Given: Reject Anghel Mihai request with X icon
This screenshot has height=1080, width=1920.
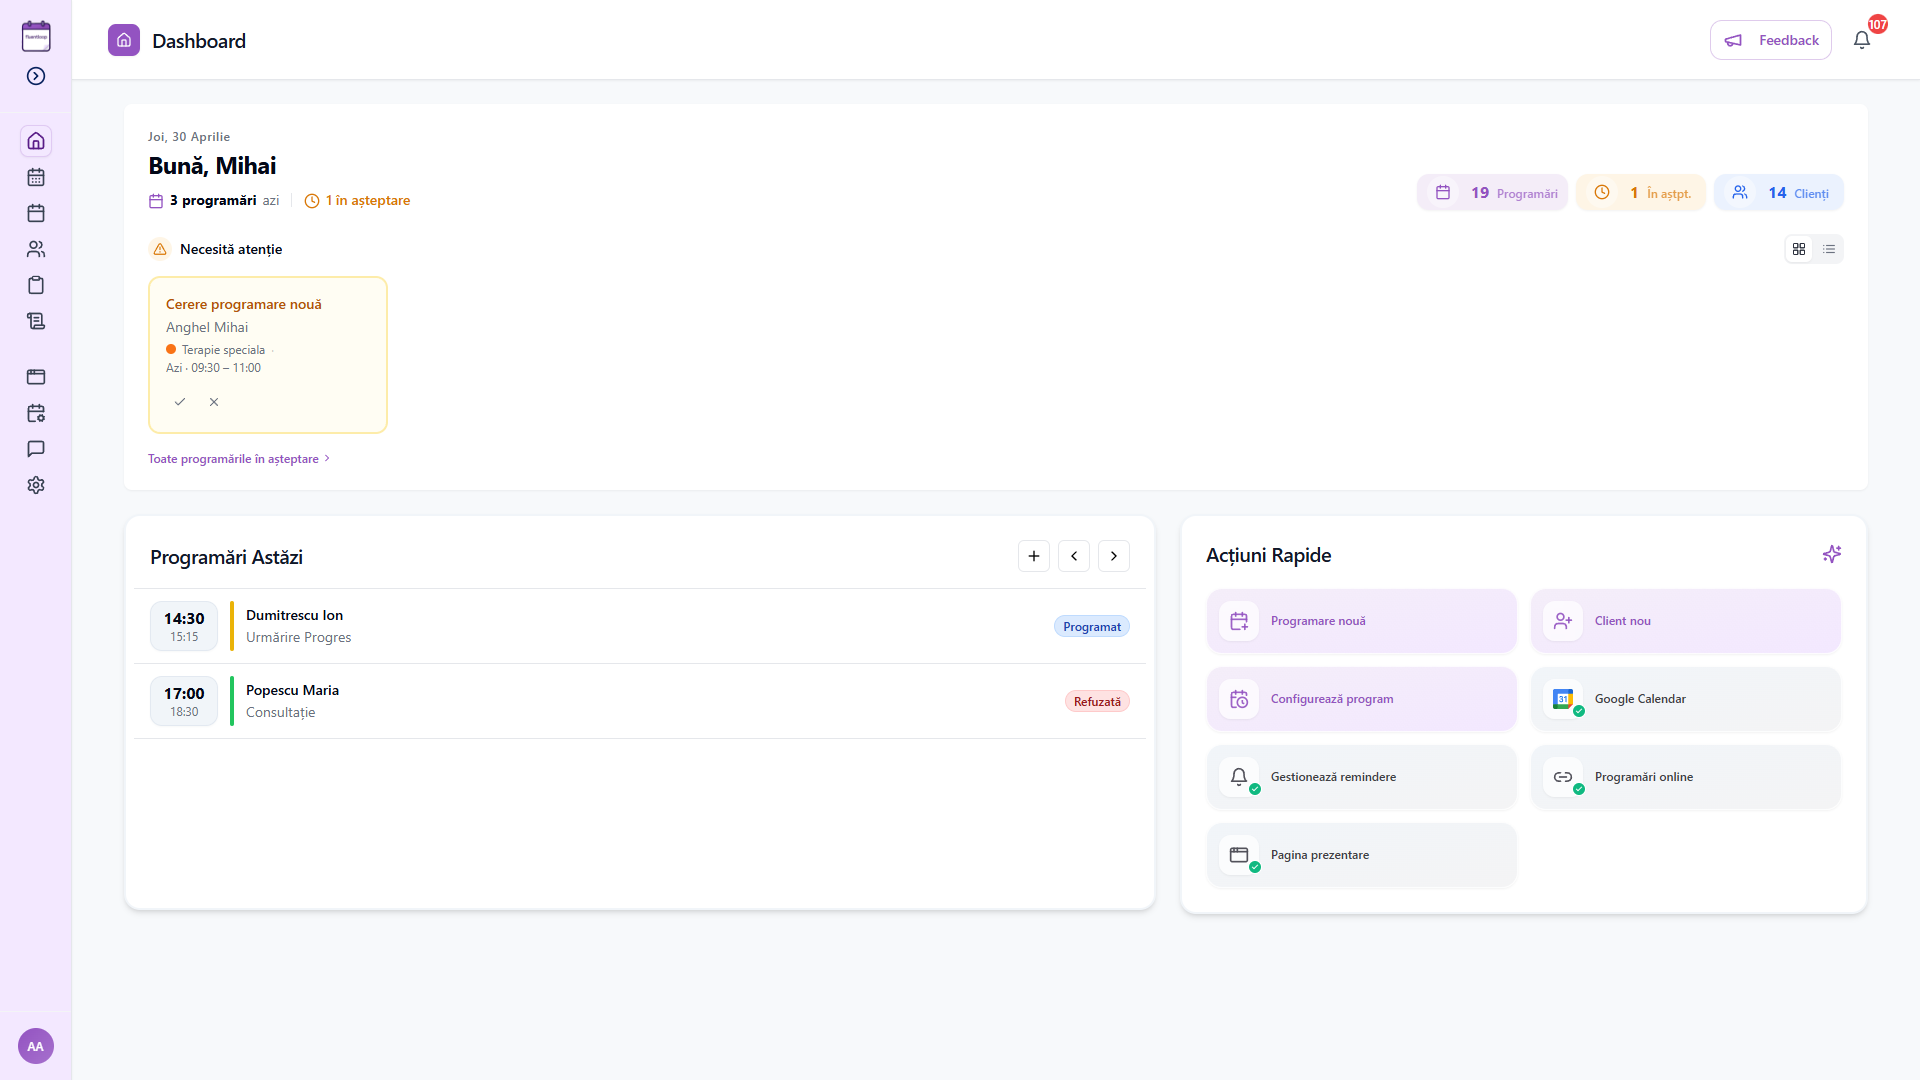Looking at the screenshot, I should click(x=214, y=402).
